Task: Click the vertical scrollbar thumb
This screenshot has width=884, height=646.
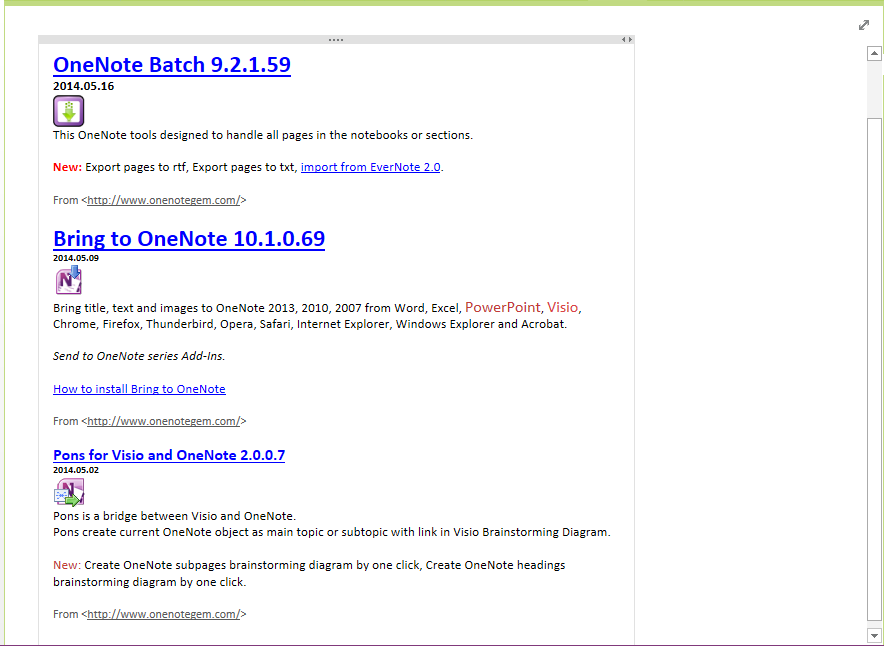Action: pyautogui.click(x=874, y=369)
